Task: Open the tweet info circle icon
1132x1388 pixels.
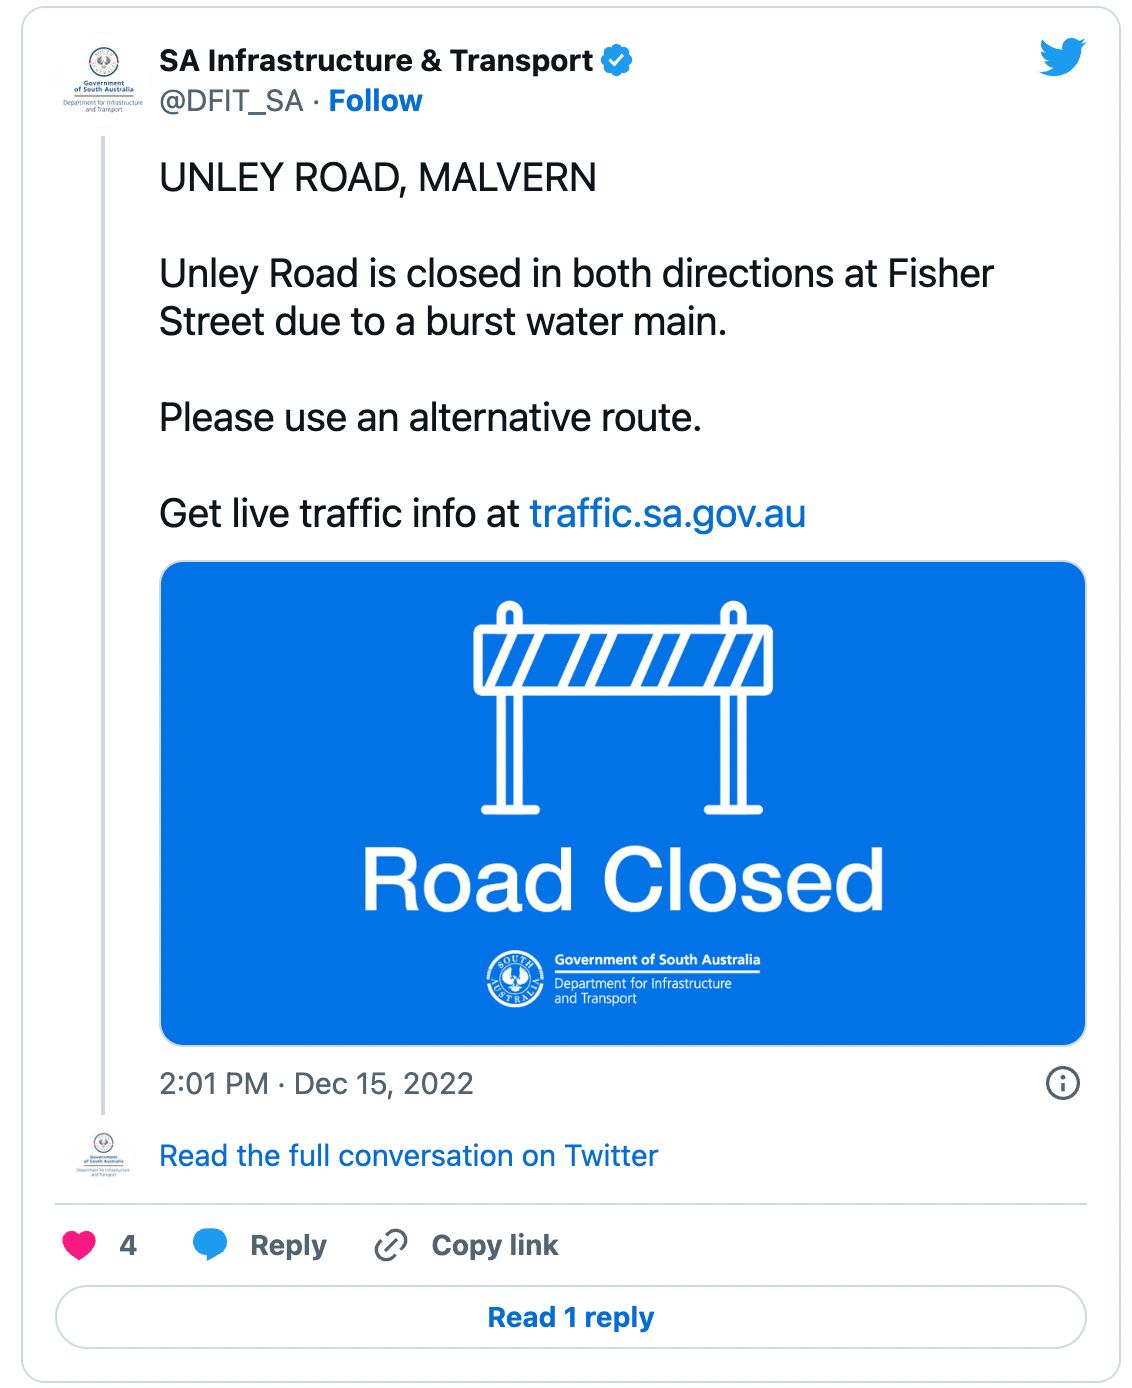Action: [1062, 1083]
